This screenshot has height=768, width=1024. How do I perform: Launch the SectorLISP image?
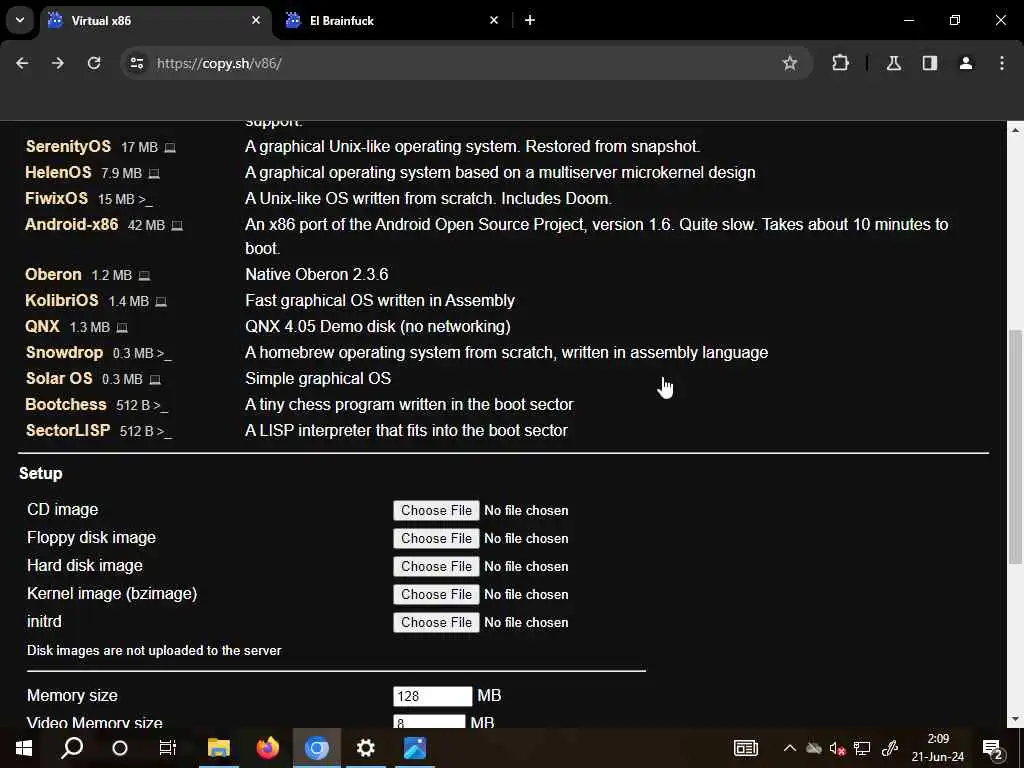tap(68, 431)
